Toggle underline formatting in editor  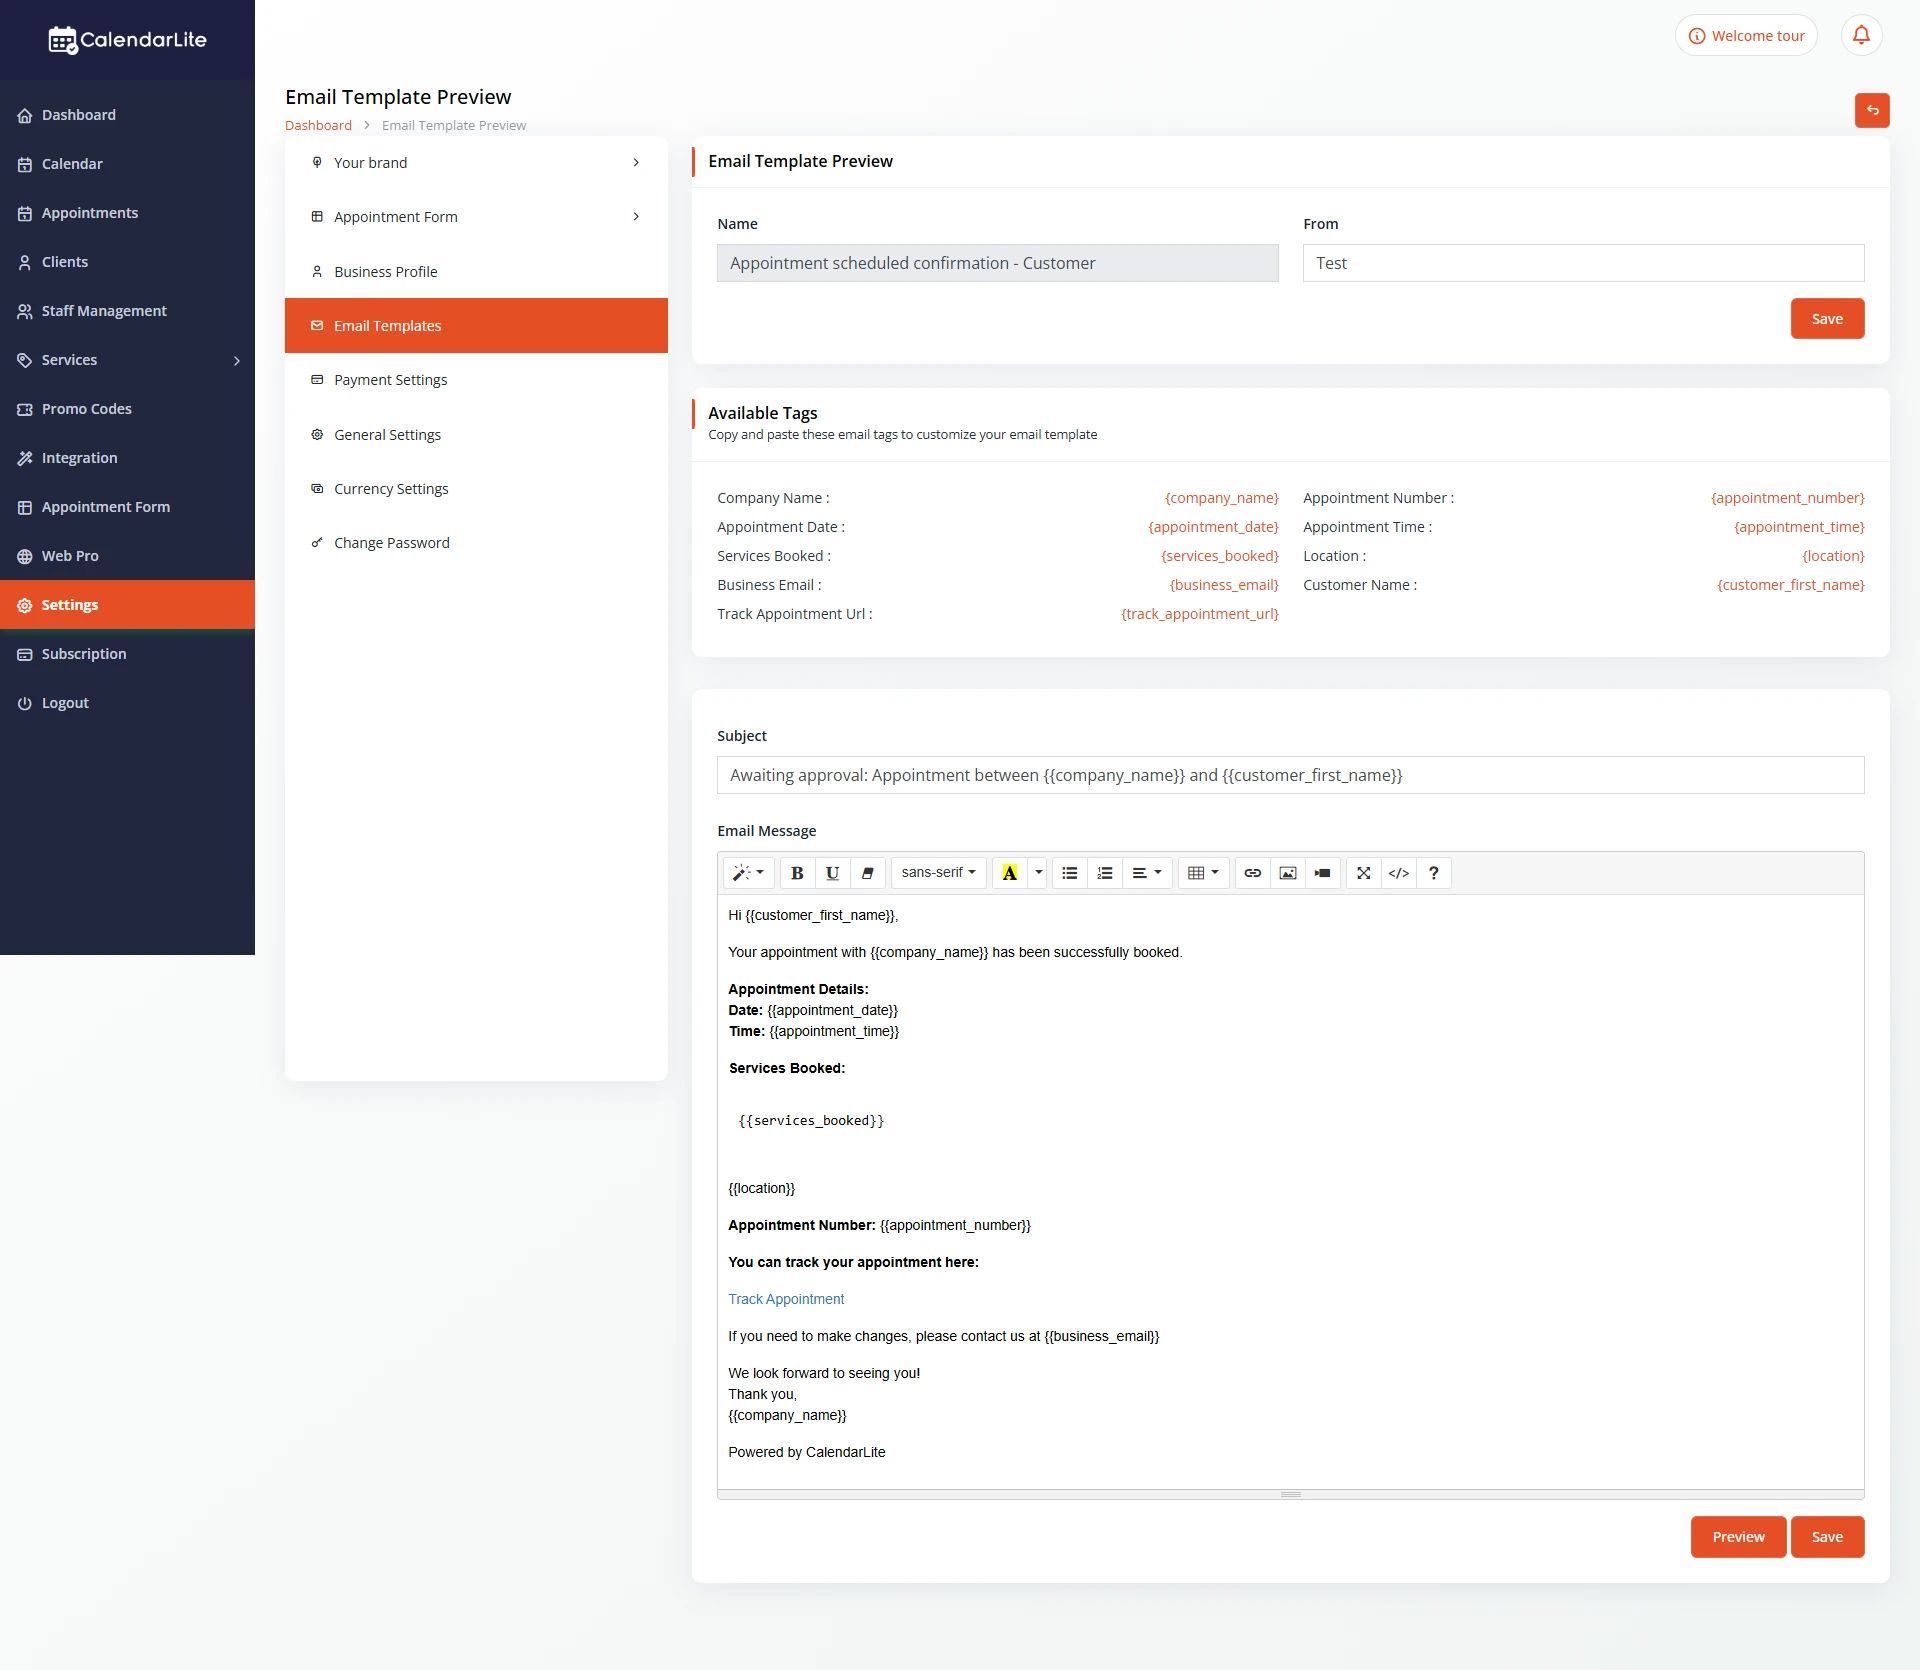click(x=832, y=873)
